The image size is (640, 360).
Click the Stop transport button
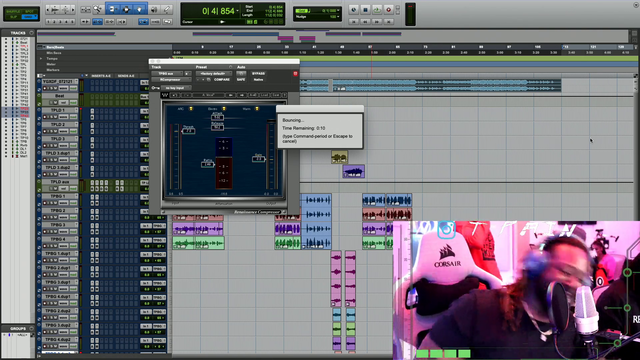point(365,10)
